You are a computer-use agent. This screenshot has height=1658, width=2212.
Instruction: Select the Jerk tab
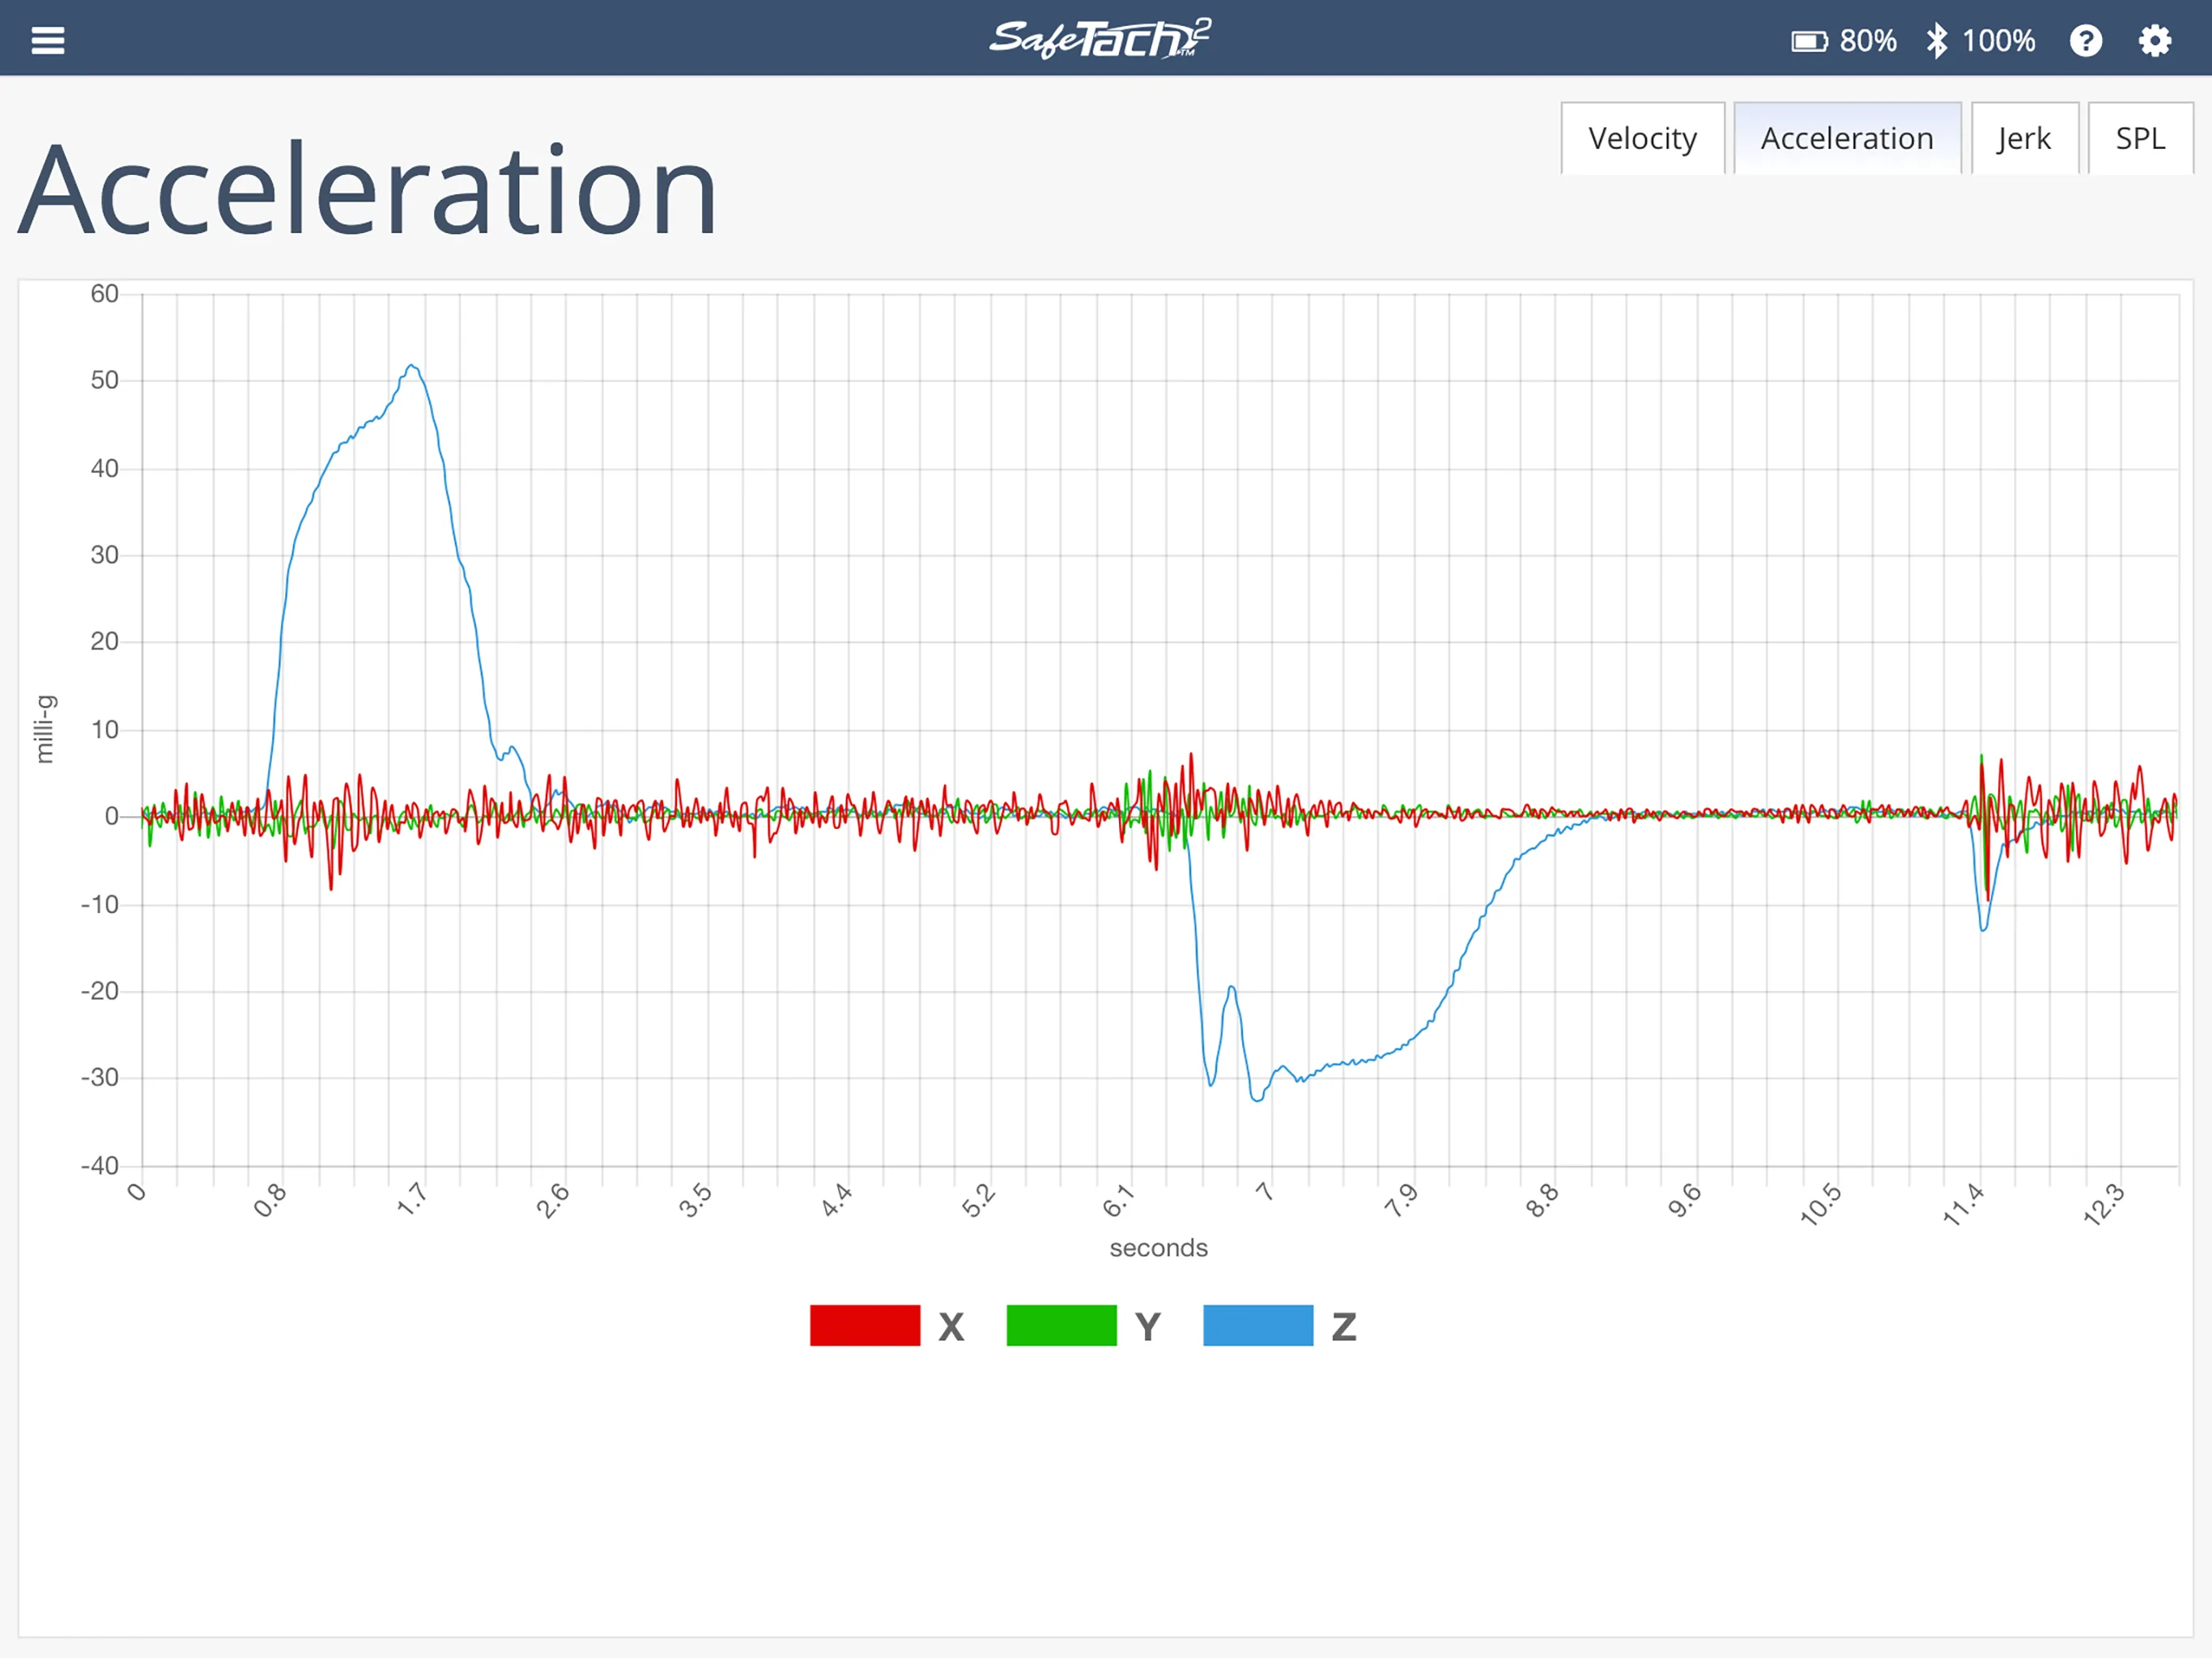point(2024,138)
